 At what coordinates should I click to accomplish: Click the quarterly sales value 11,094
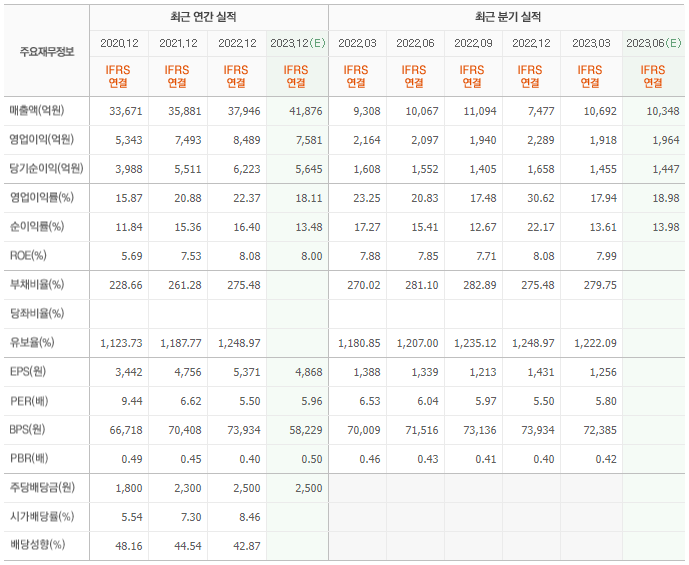pyautogui.click(x=480, y=111)
